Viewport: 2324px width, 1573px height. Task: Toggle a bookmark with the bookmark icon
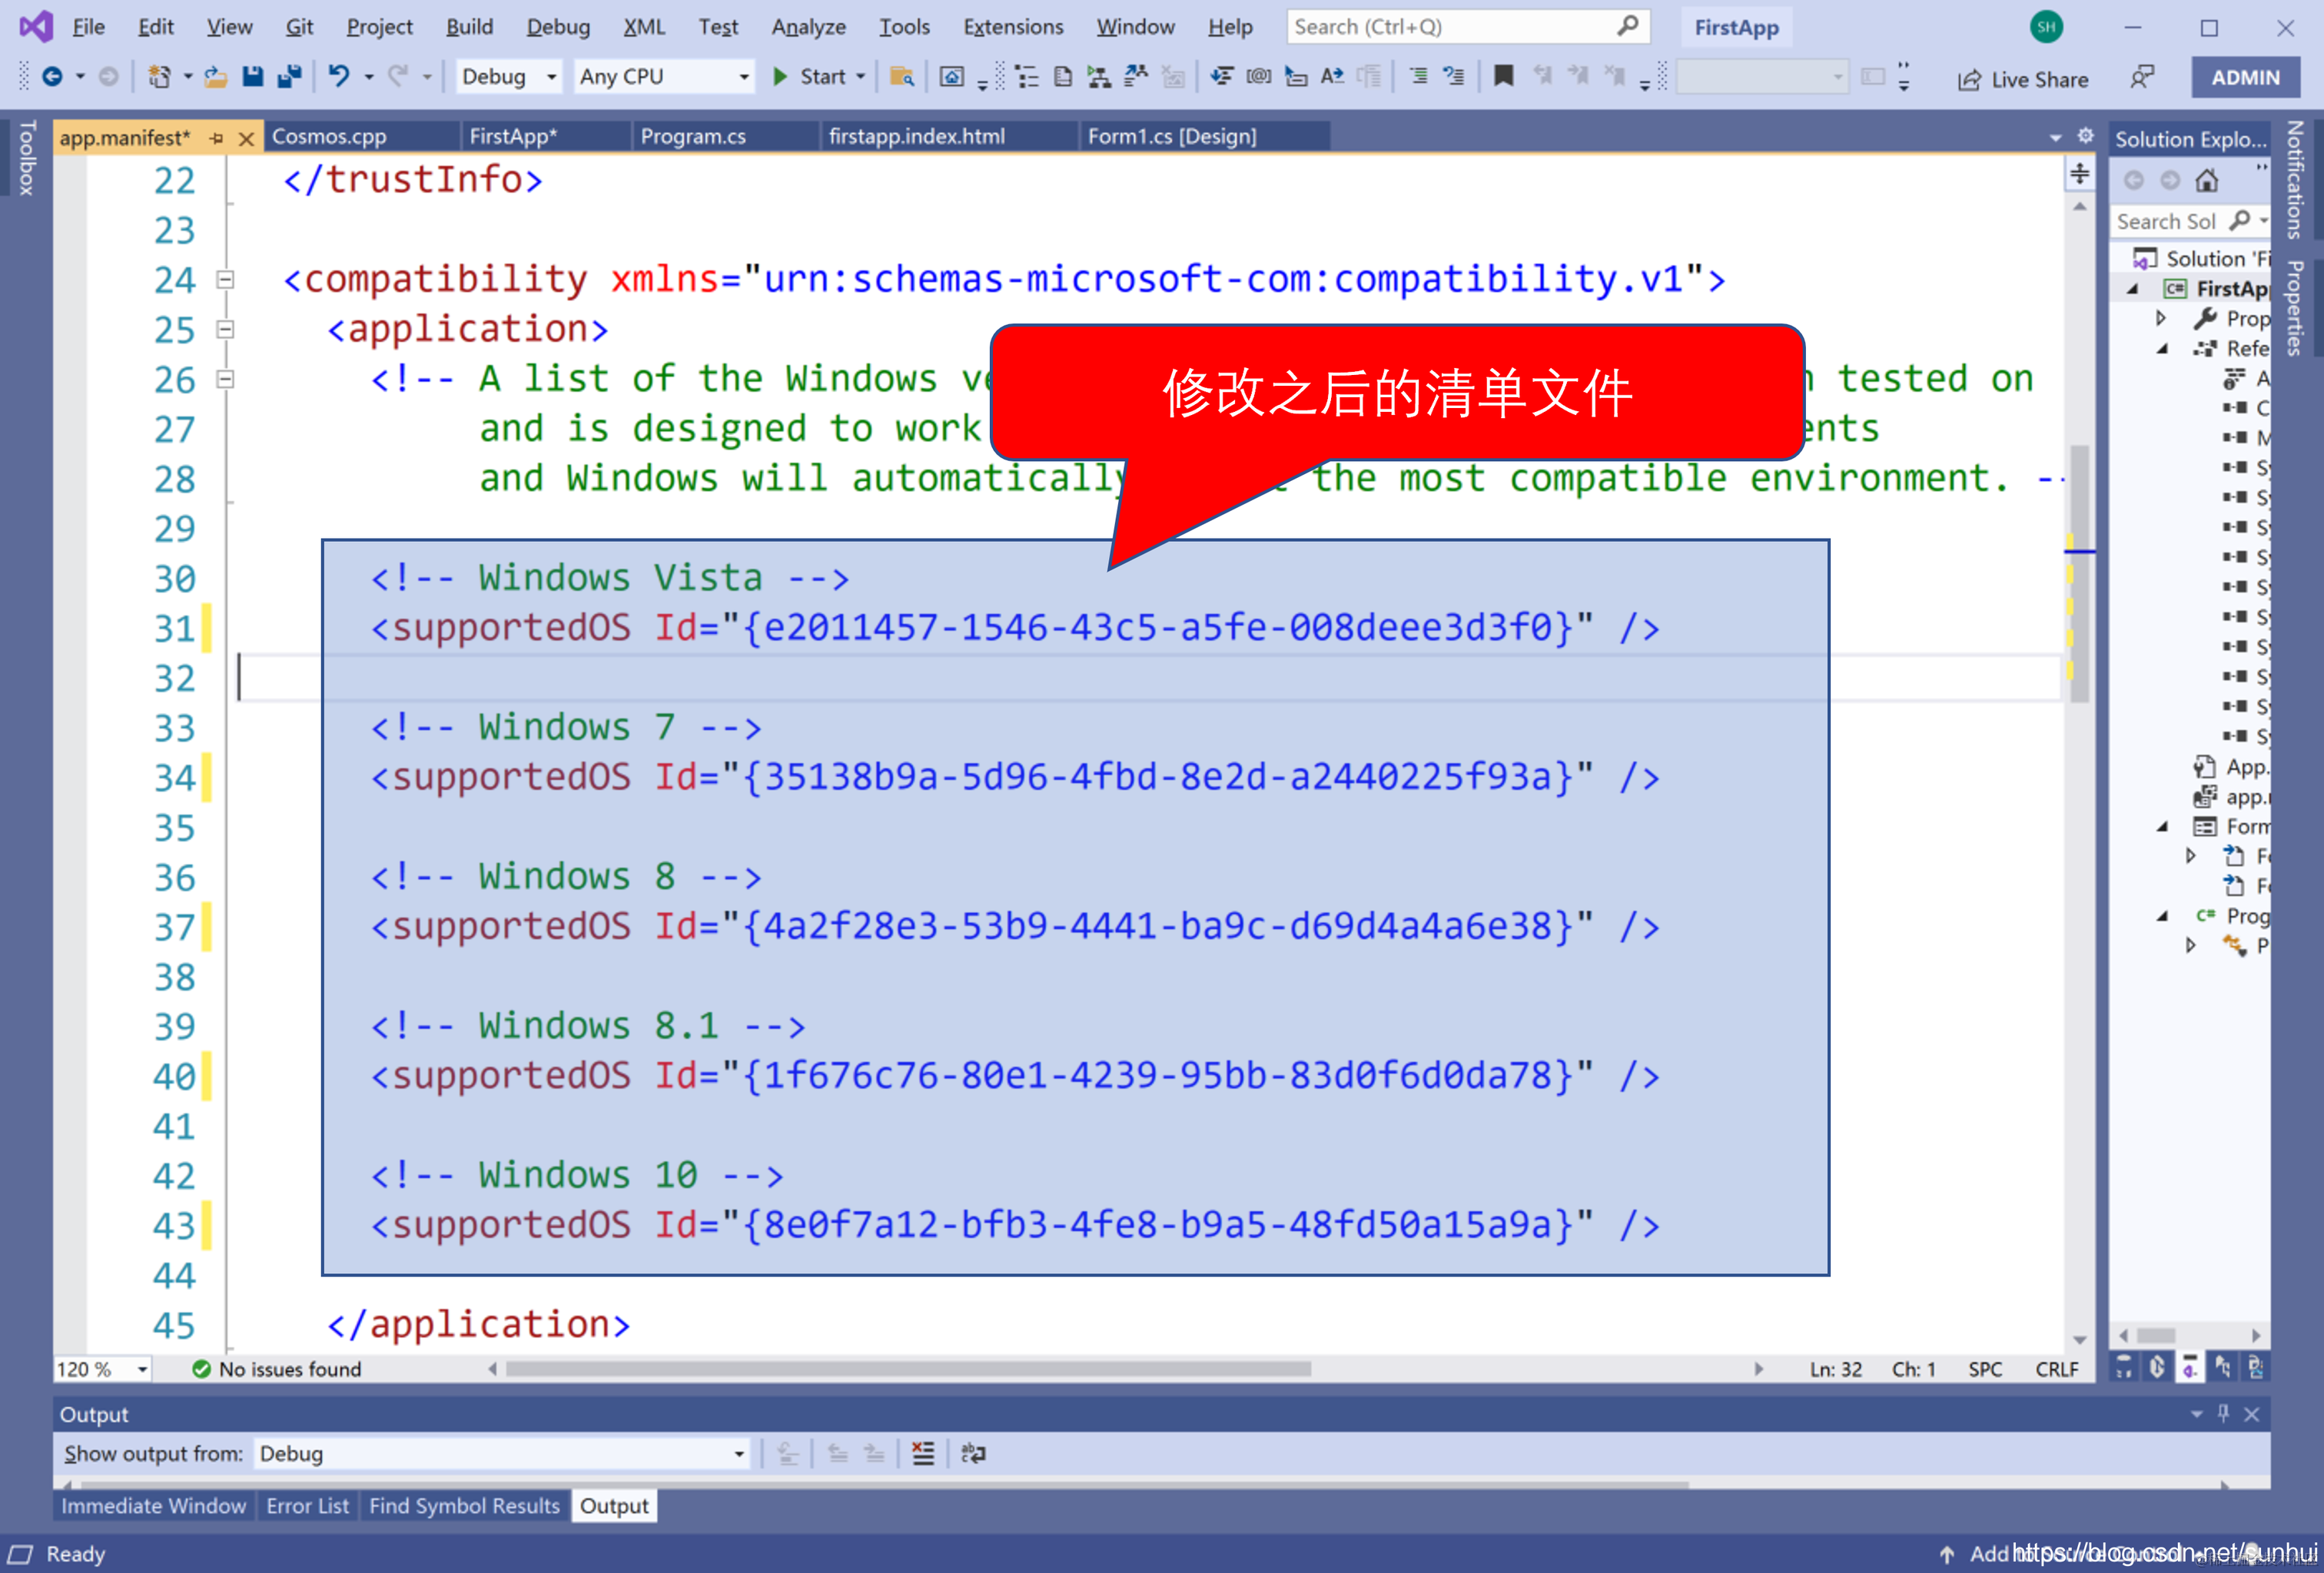pyautogui.click(x=1503, y=76)
